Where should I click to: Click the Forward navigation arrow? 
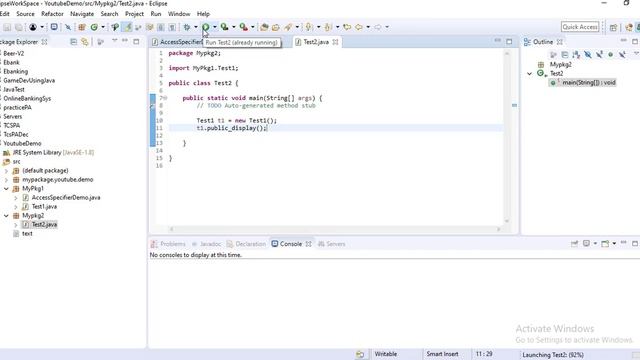[x=378, y=27]
